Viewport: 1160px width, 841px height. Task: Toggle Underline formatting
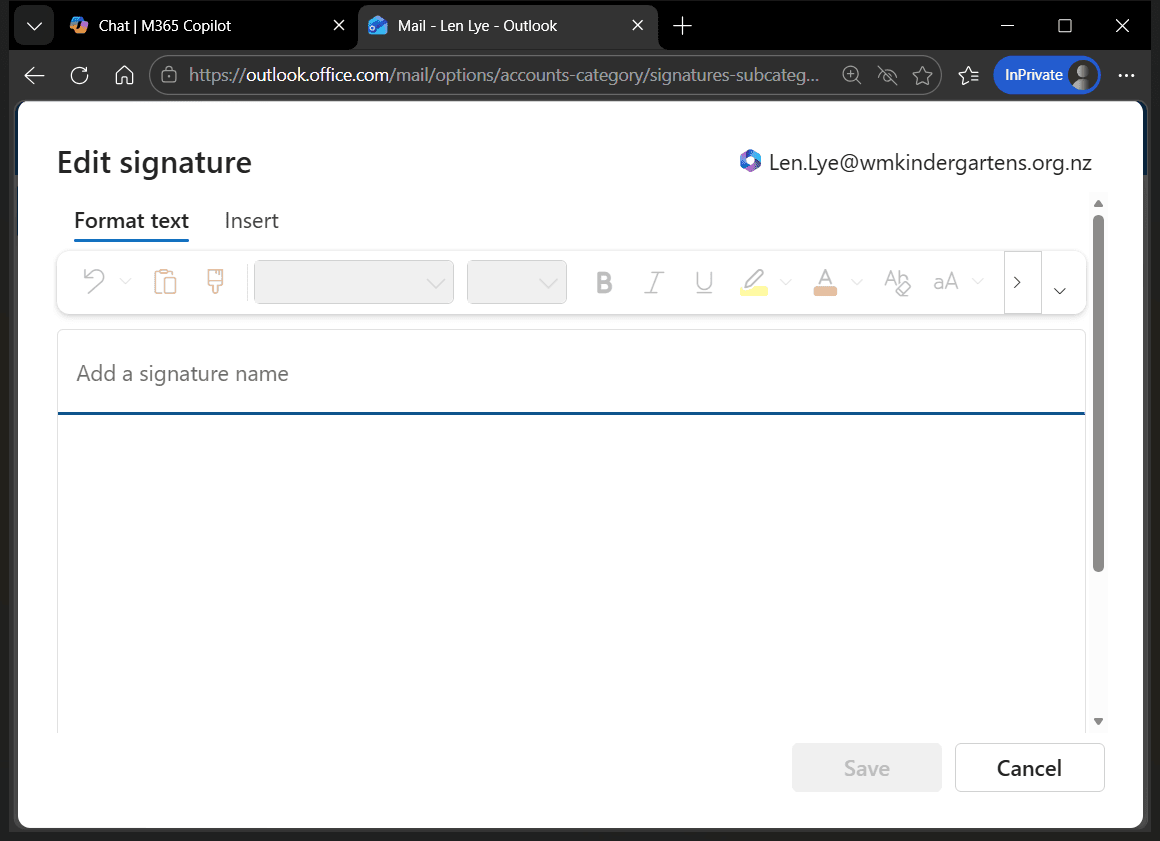704,283
